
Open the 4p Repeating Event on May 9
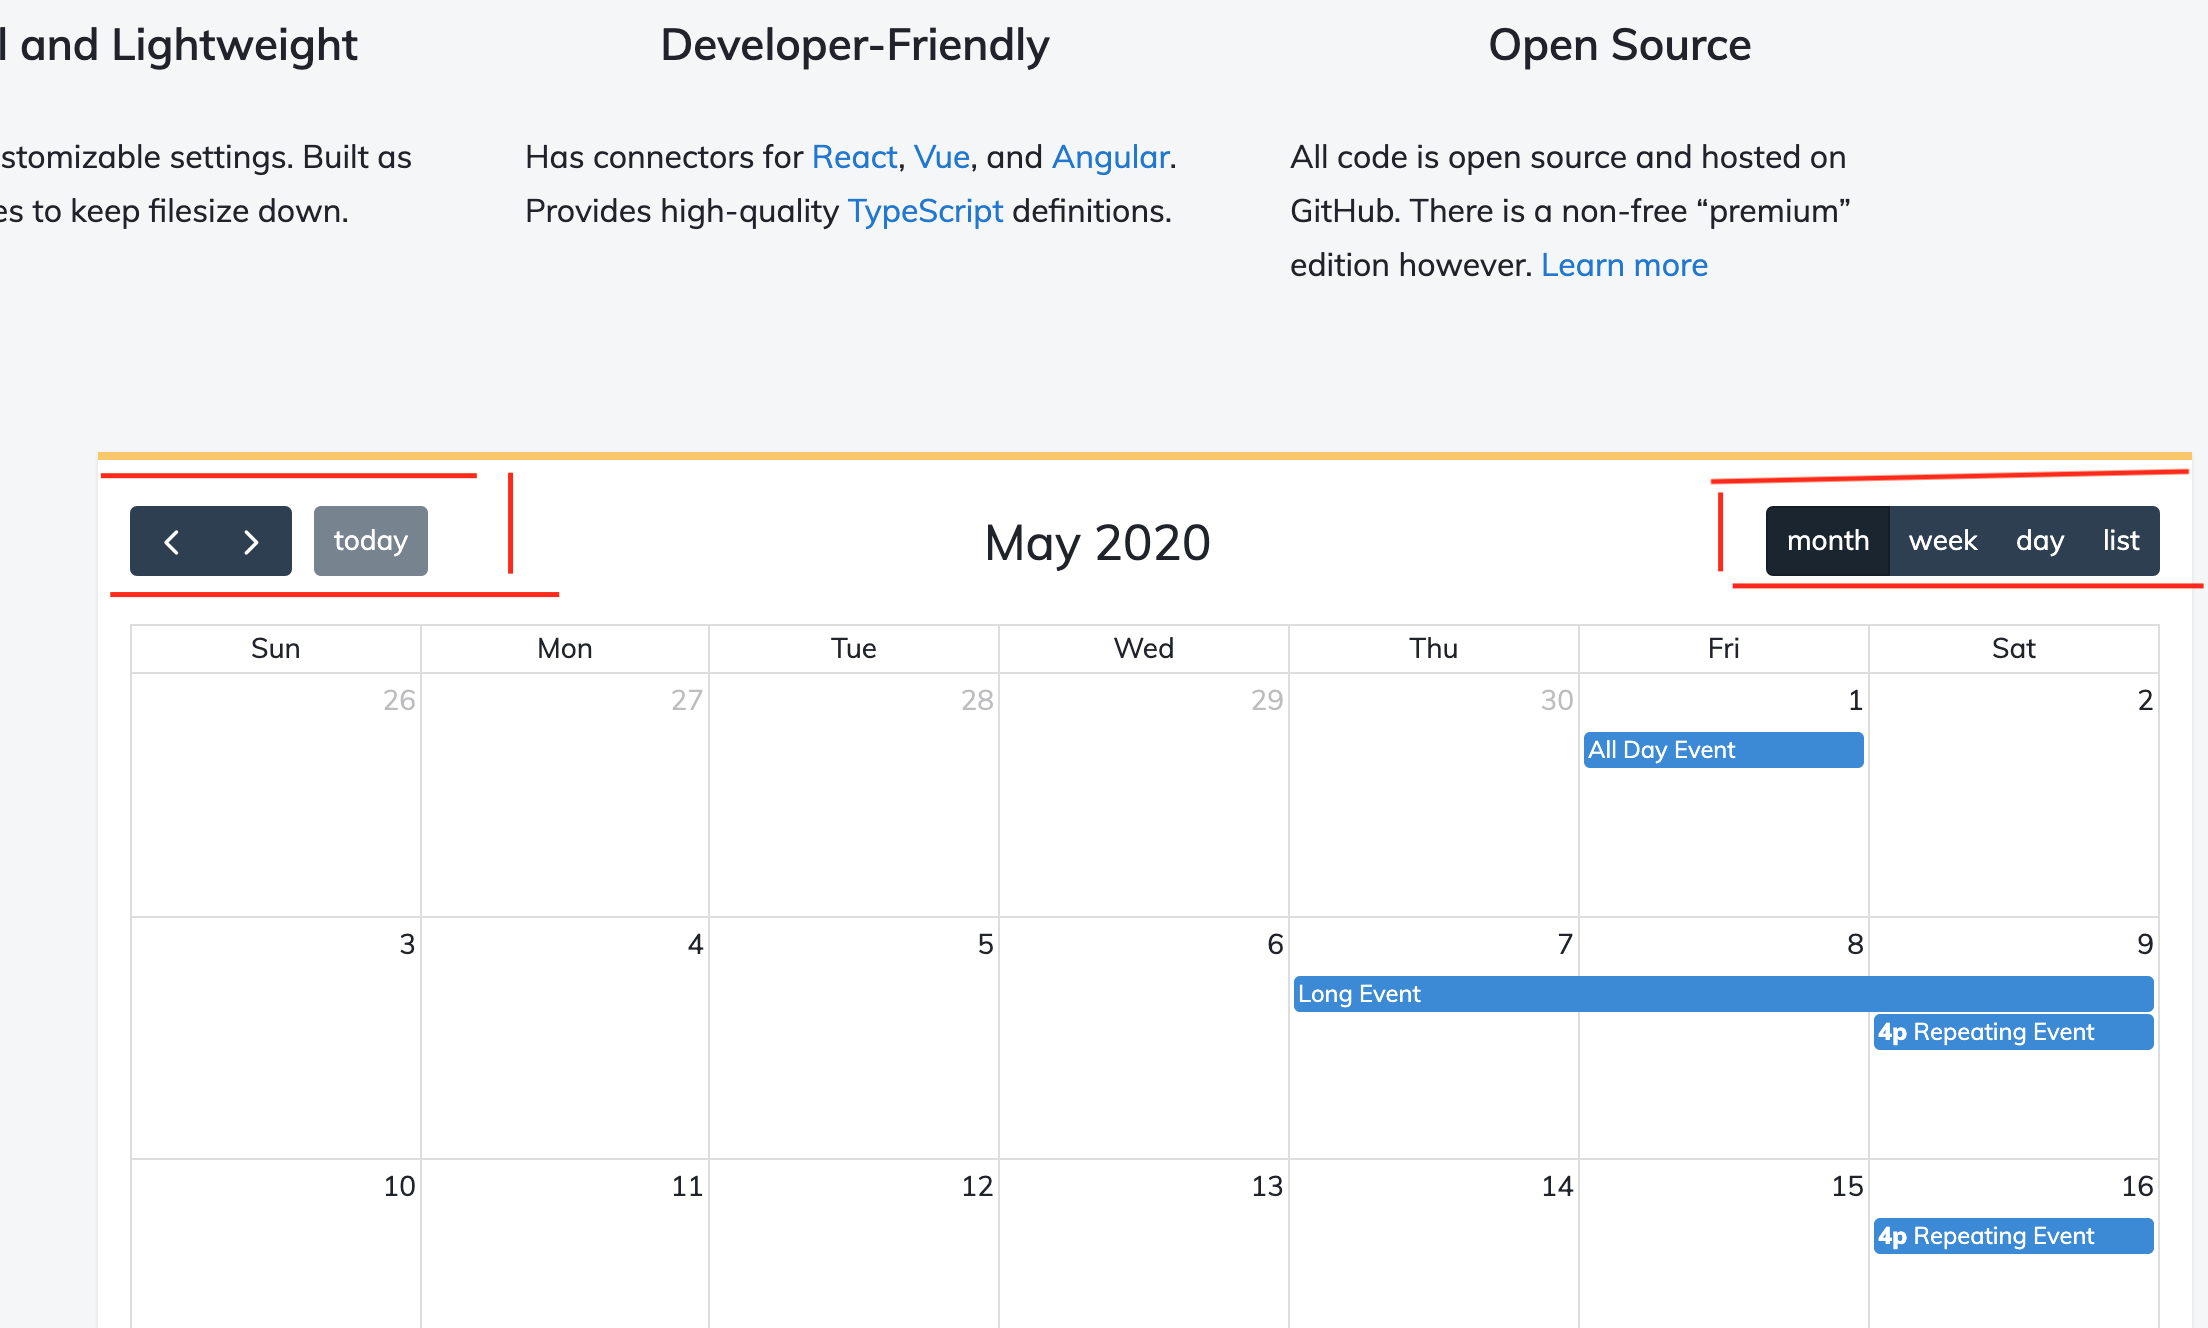(x=2012, y=1032)
